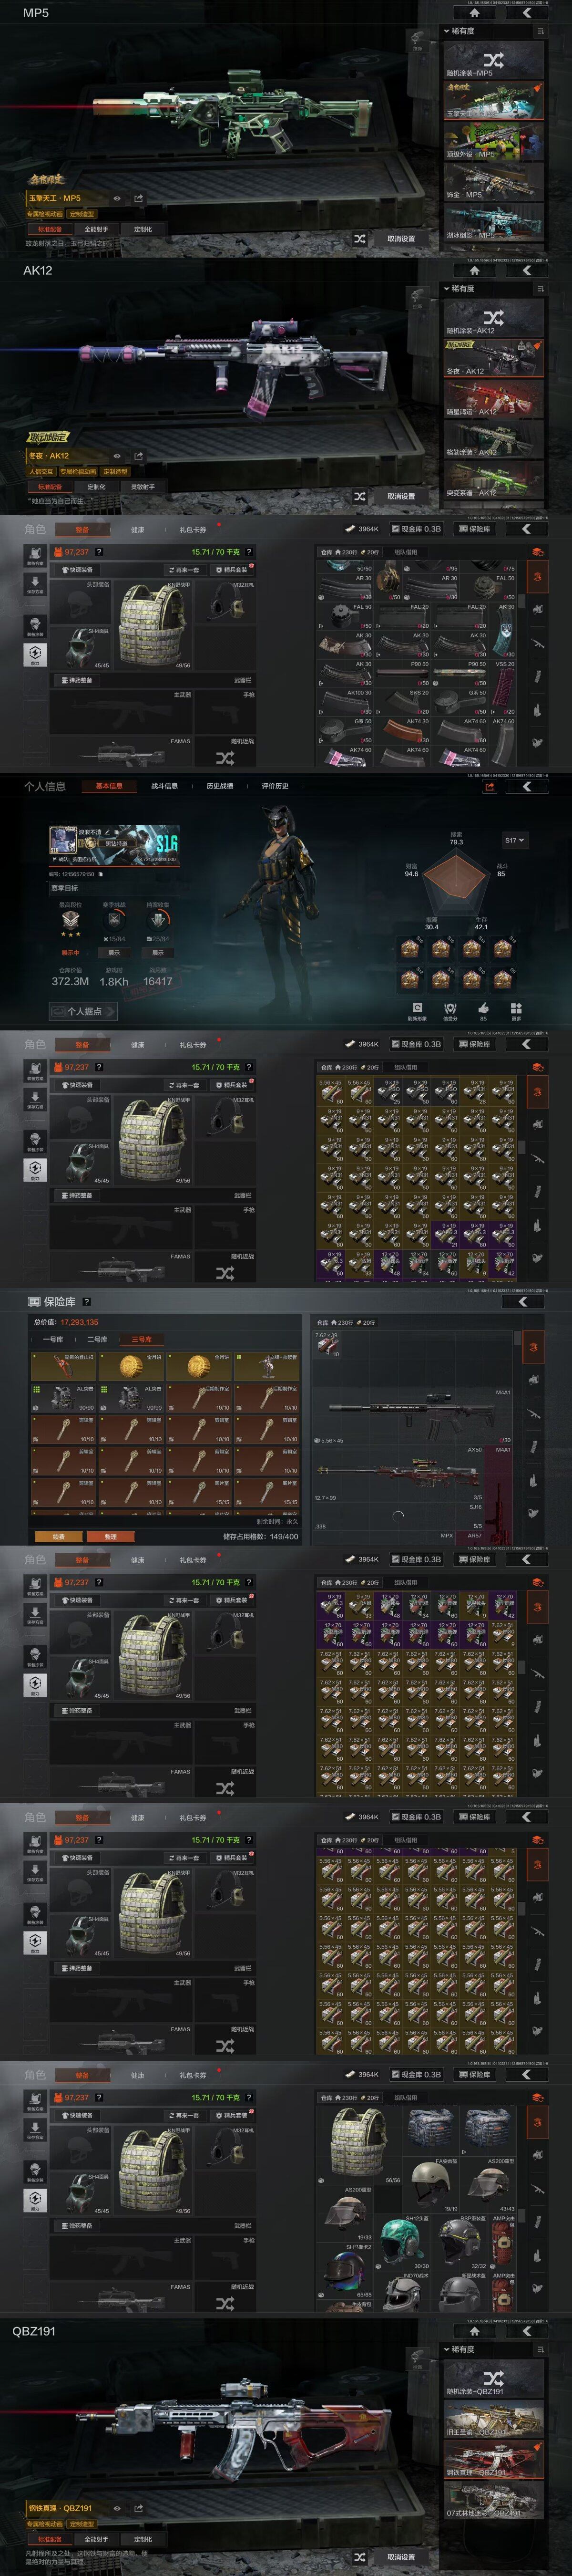This screenshot has height=2576, width=572.
Task: Open filter icon beside AK12 稀有度
Action: [540, 289]
